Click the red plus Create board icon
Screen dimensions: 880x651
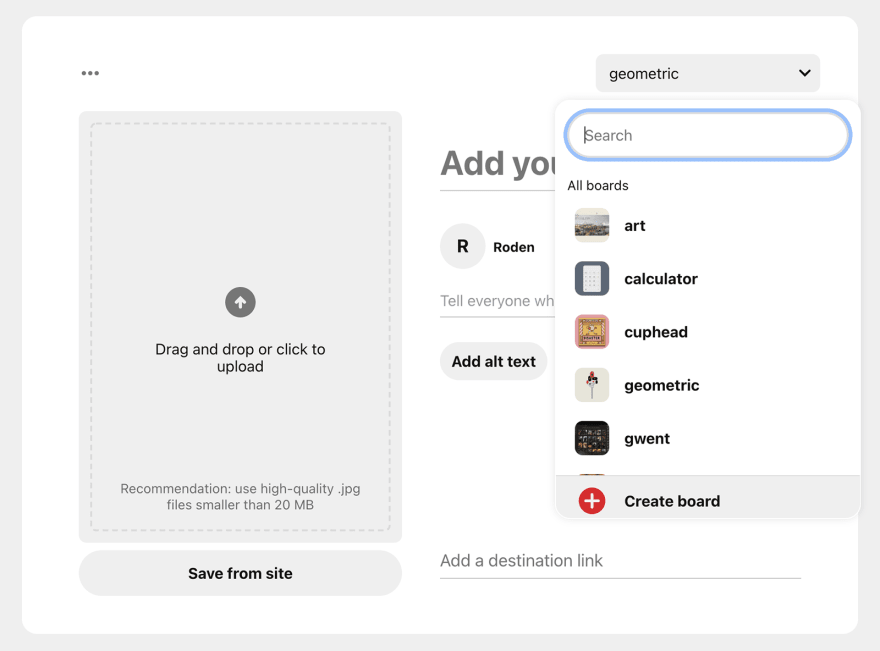point(592,501)
